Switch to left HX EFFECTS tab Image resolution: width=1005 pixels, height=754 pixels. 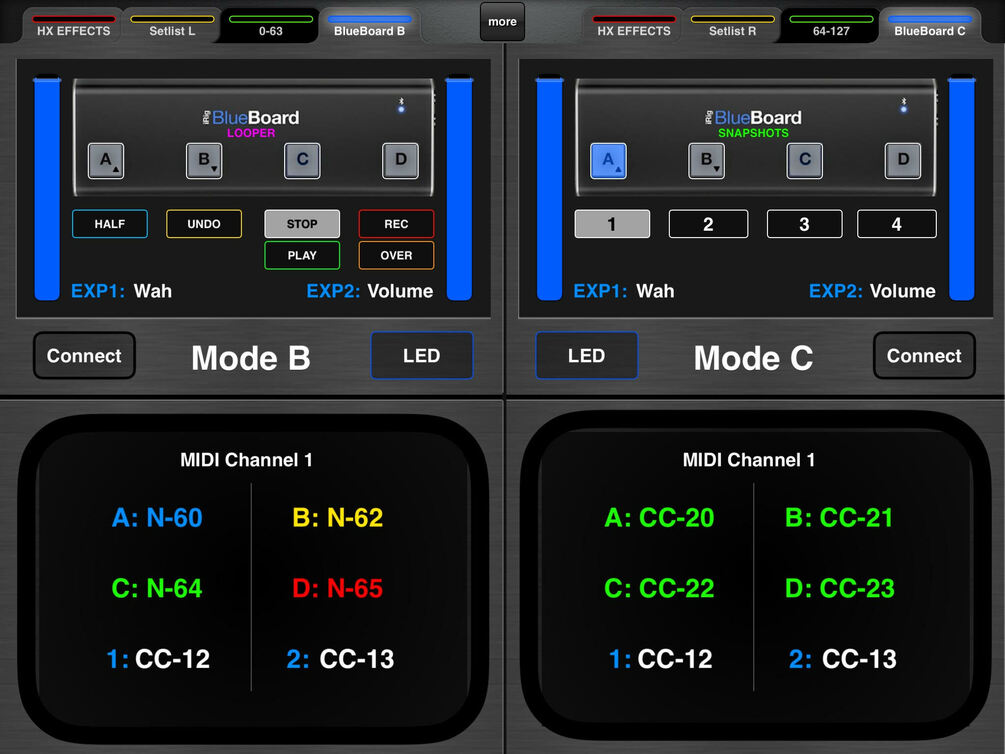click(74, 26)
